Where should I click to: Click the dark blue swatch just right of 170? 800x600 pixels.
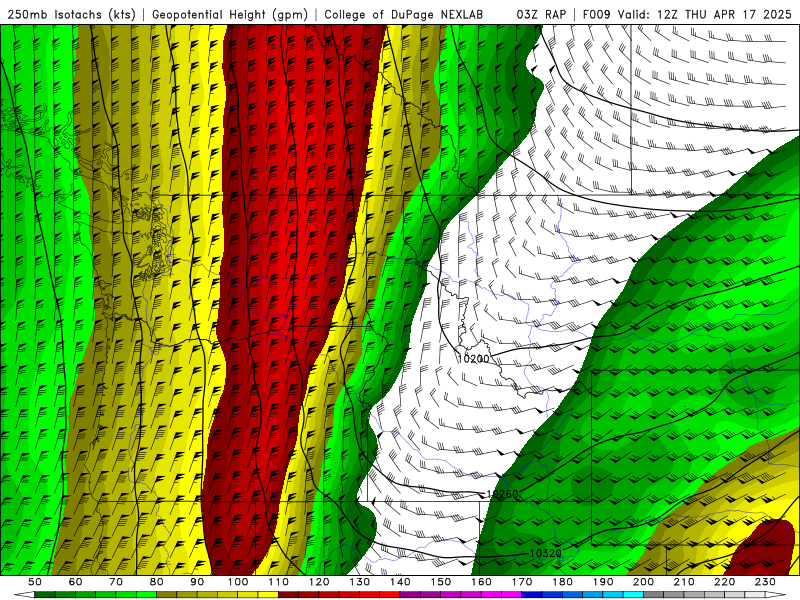[x=532, y=594]
